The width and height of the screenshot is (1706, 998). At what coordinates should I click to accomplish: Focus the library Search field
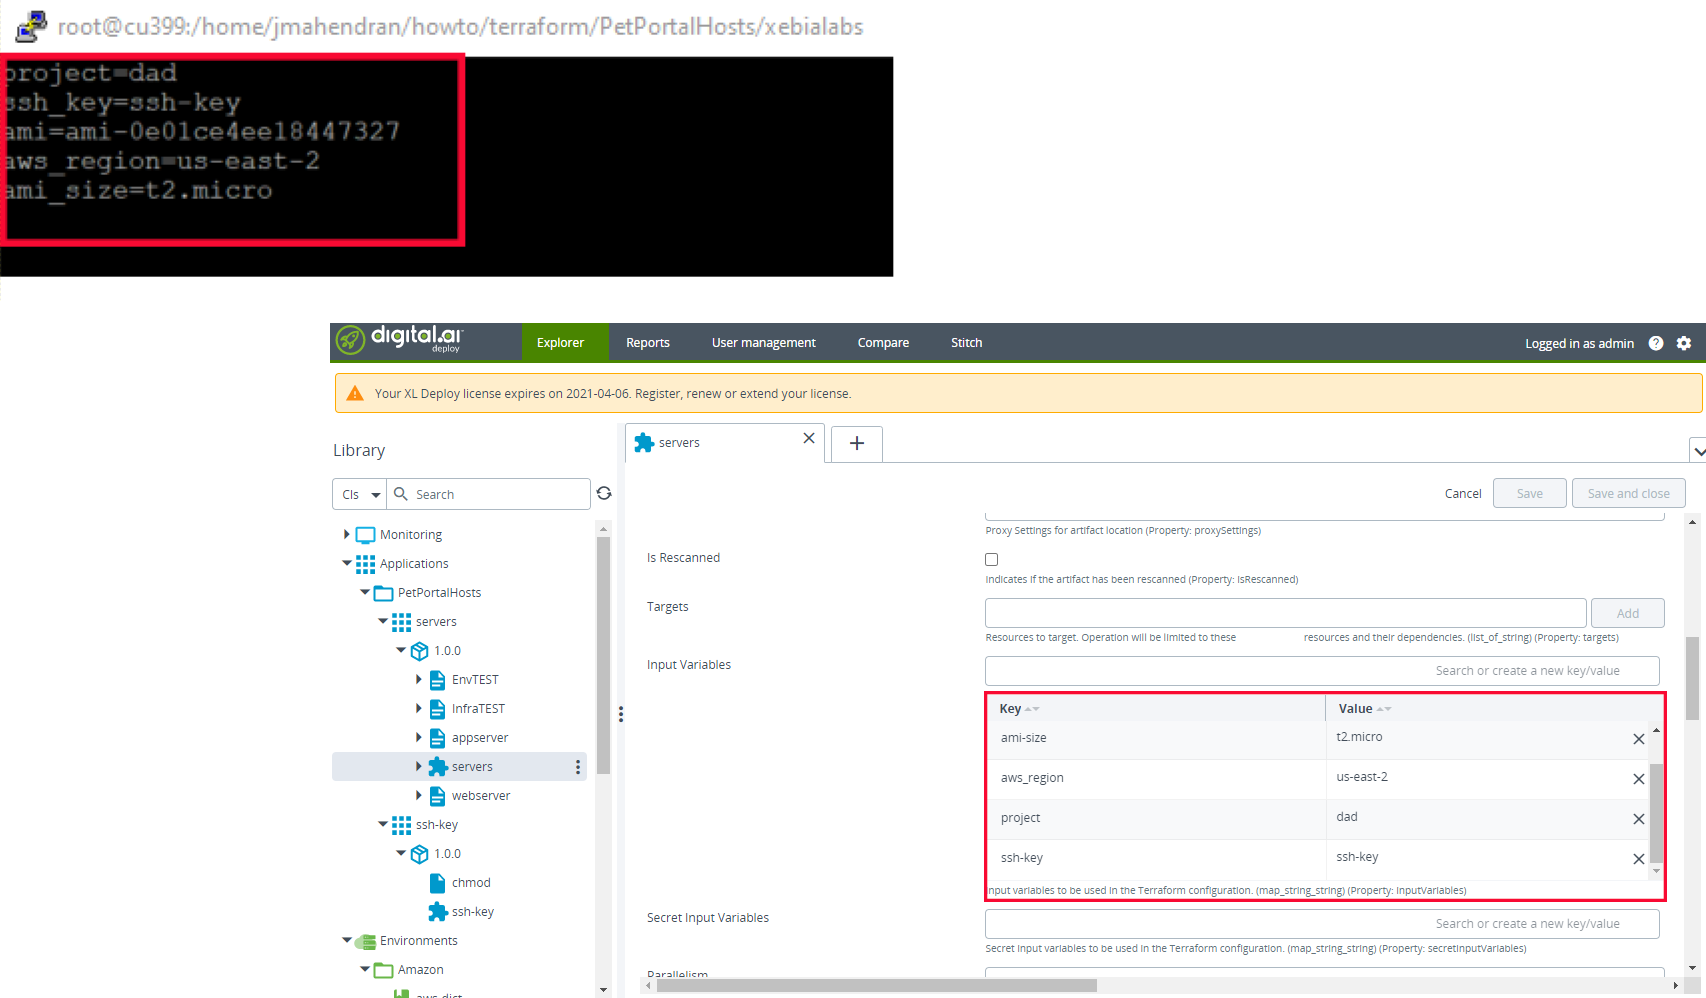tap(488, 494)
